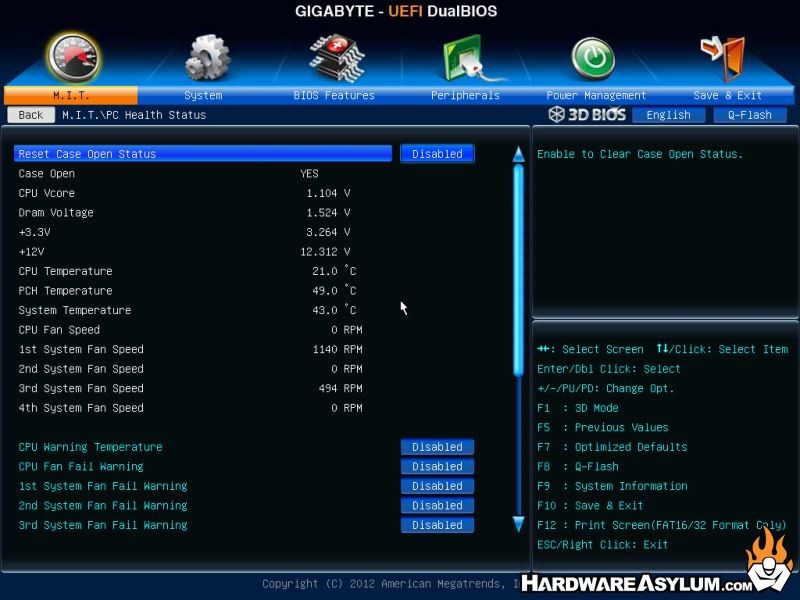Click the F5 Previous Values help line

[x=603, y=427]
